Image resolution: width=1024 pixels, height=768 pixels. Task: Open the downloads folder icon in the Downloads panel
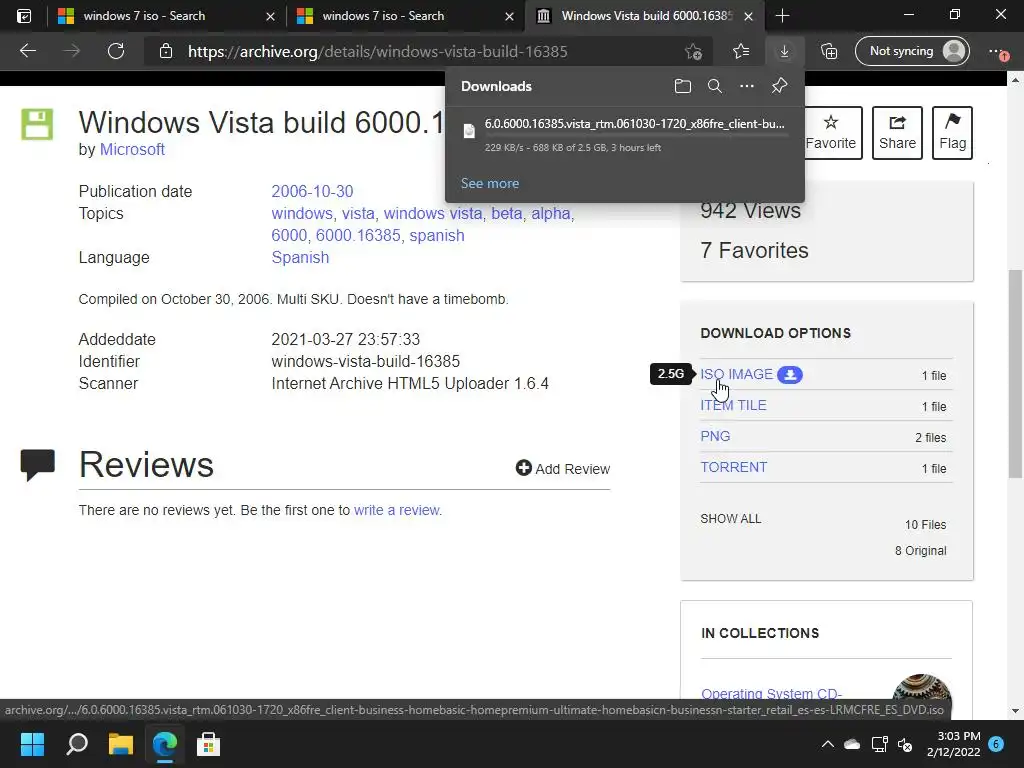point(682,86)
